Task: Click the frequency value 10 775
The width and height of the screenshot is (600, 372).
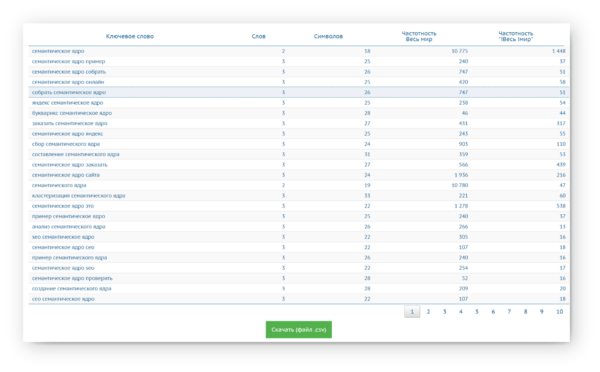Action: tap(460, 51)
